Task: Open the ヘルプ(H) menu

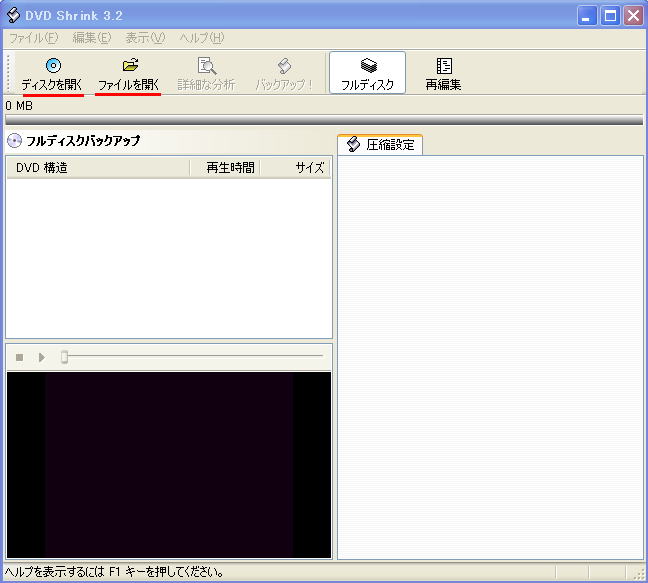Action: pyautogui.click(x=202, y=38)
